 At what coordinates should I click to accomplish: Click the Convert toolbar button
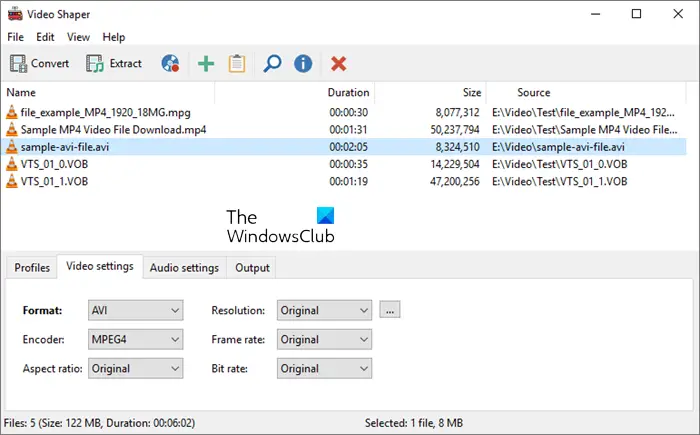pyautogui.click(x=39, y=64)
